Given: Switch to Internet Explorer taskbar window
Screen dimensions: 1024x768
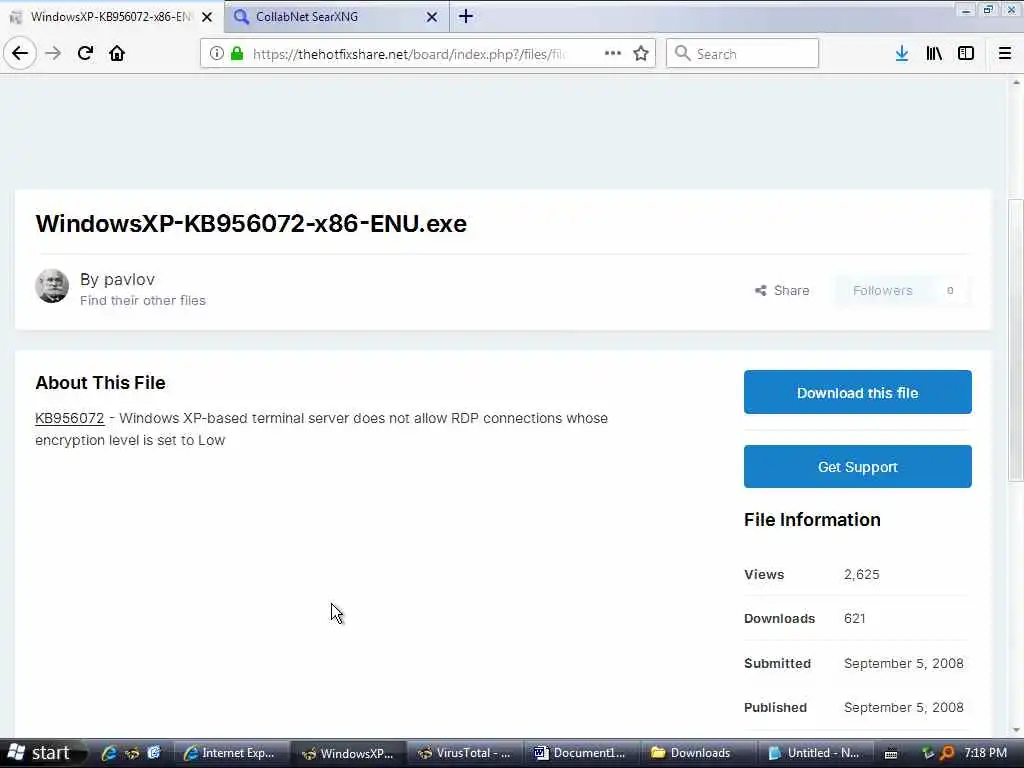Looking at the screenshot, I should (231, 753).
